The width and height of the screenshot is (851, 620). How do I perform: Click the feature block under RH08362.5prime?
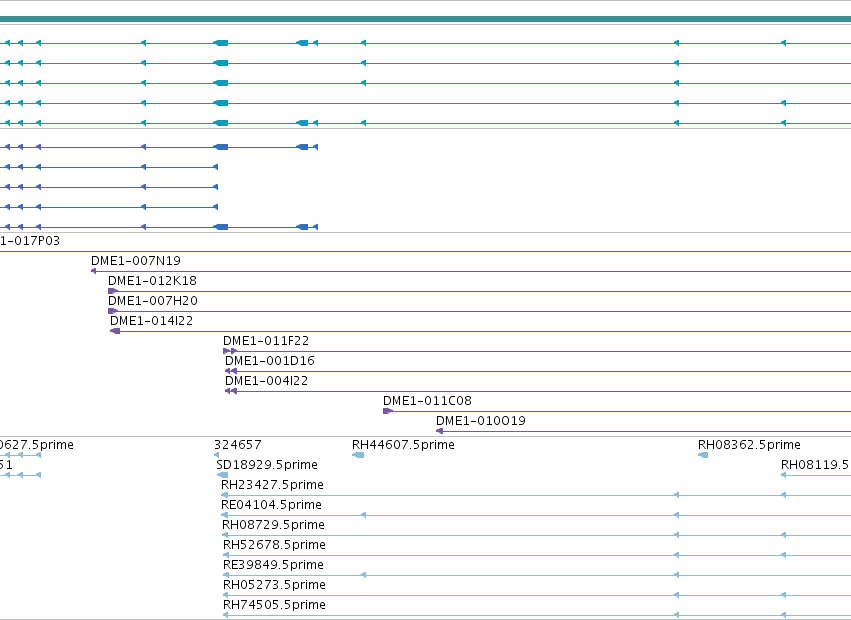(703, 455)
